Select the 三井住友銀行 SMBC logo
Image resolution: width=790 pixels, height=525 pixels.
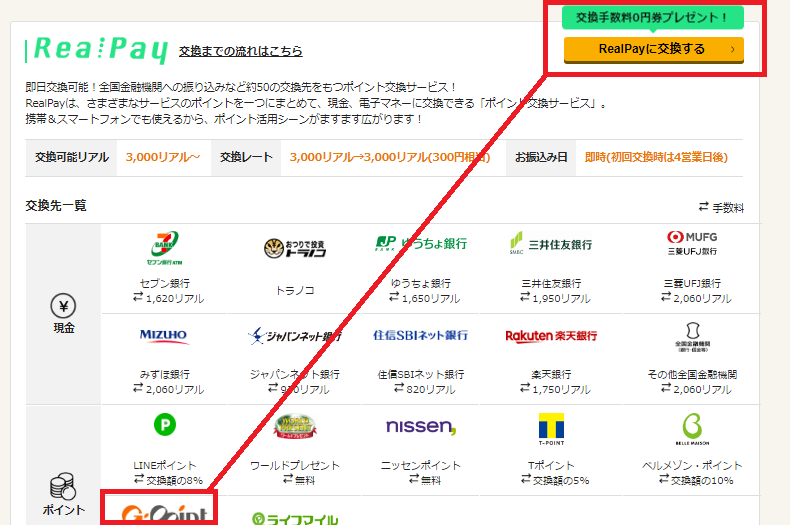551,244
